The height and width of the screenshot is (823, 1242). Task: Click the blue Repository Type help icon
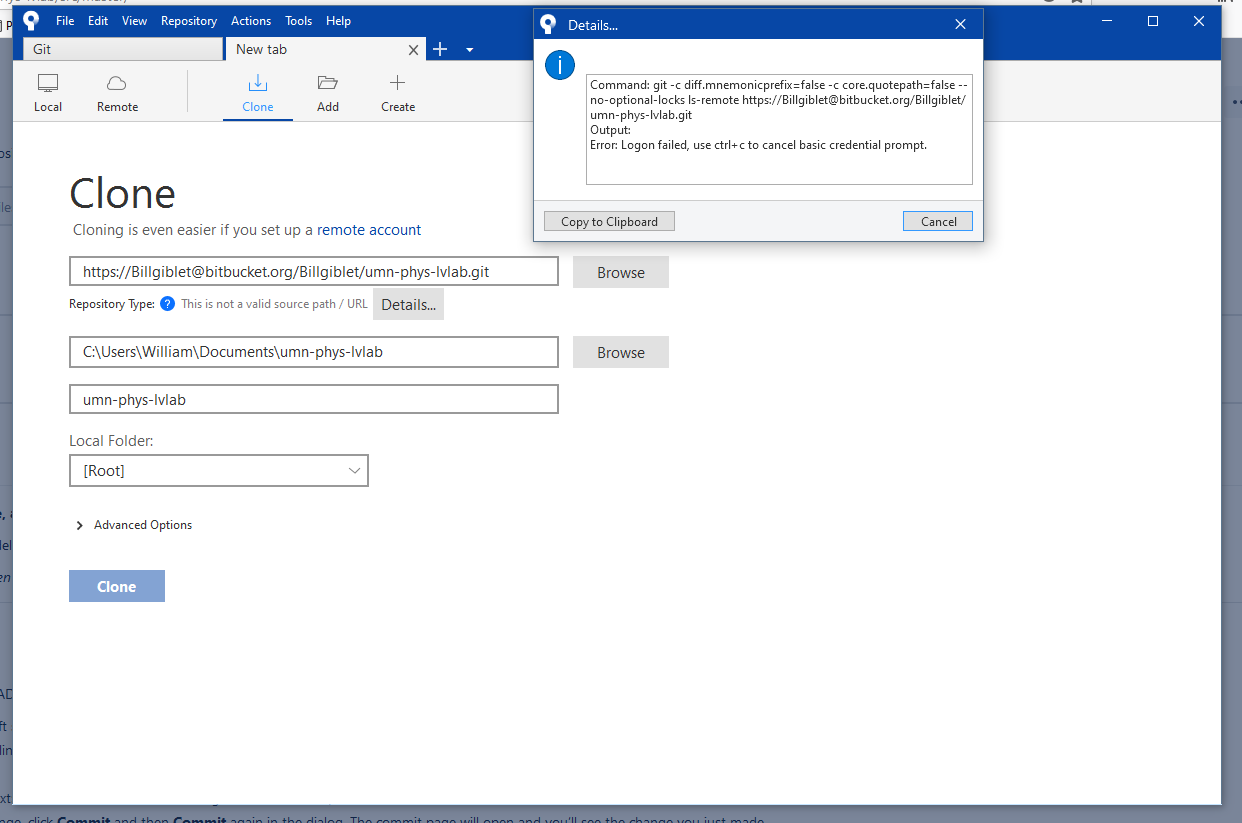[x=167, y=304]
